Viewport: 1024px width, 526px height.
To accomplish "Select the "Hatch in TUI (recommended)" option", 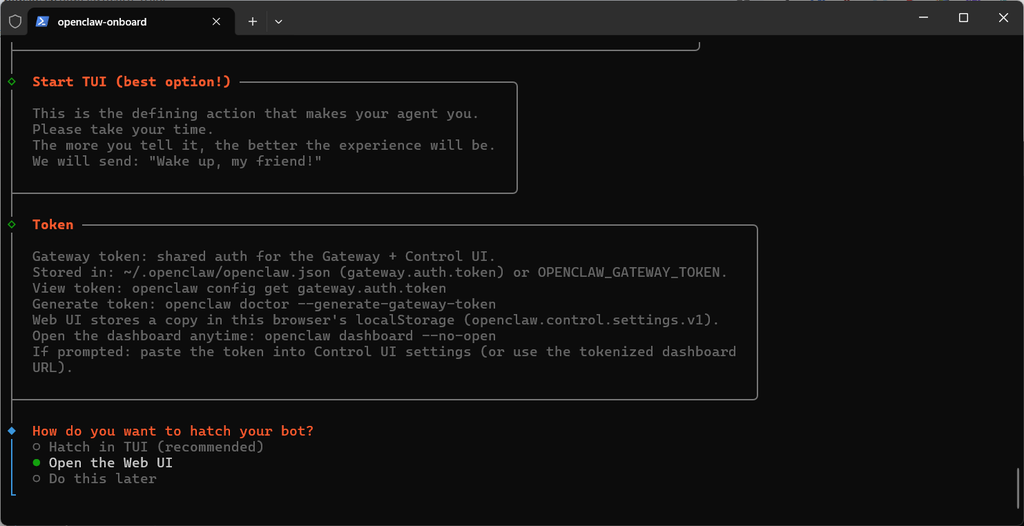I will [x=156, y=447].
